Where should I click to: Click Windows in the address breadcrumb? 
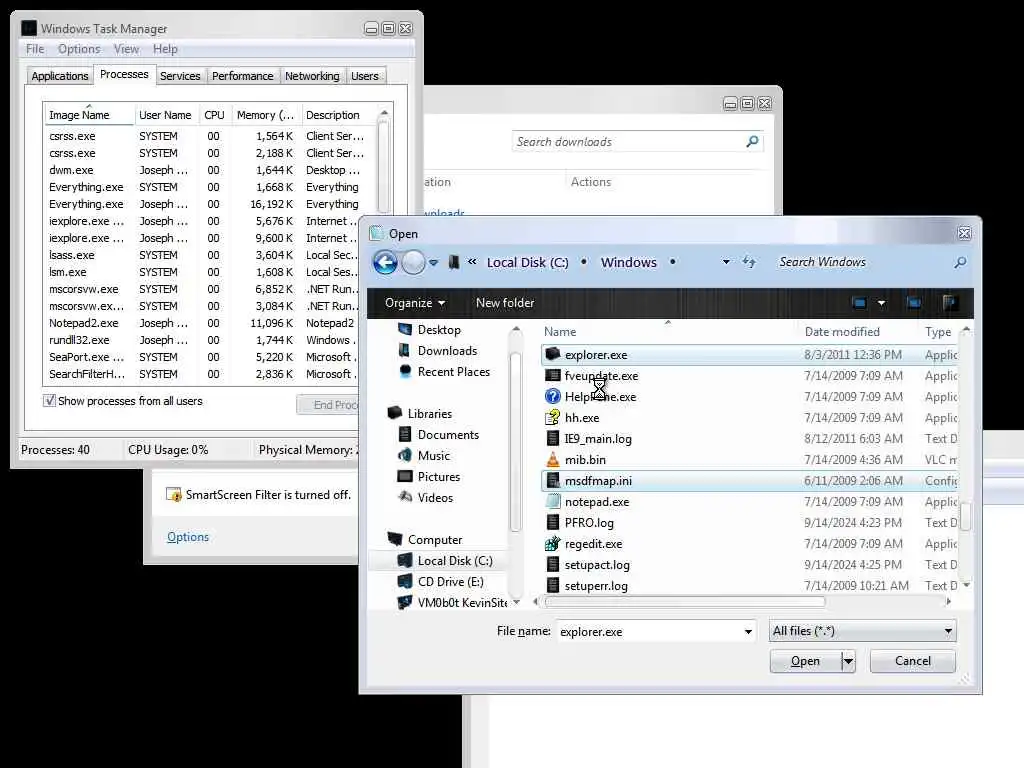[628, 263]
